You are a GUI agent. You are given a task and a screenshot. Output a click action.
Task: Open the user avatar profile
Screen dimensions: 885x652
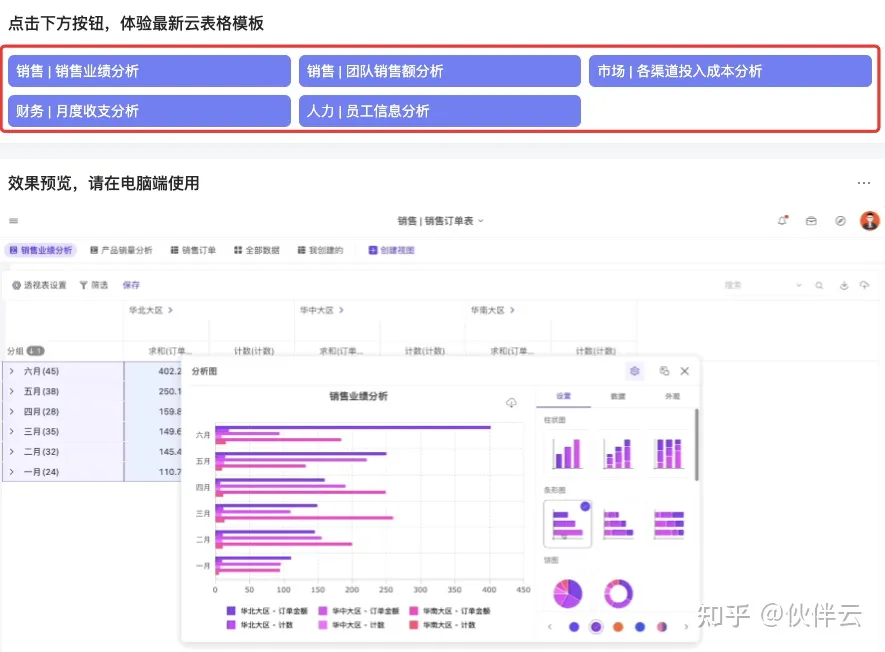tap(869, 221)
